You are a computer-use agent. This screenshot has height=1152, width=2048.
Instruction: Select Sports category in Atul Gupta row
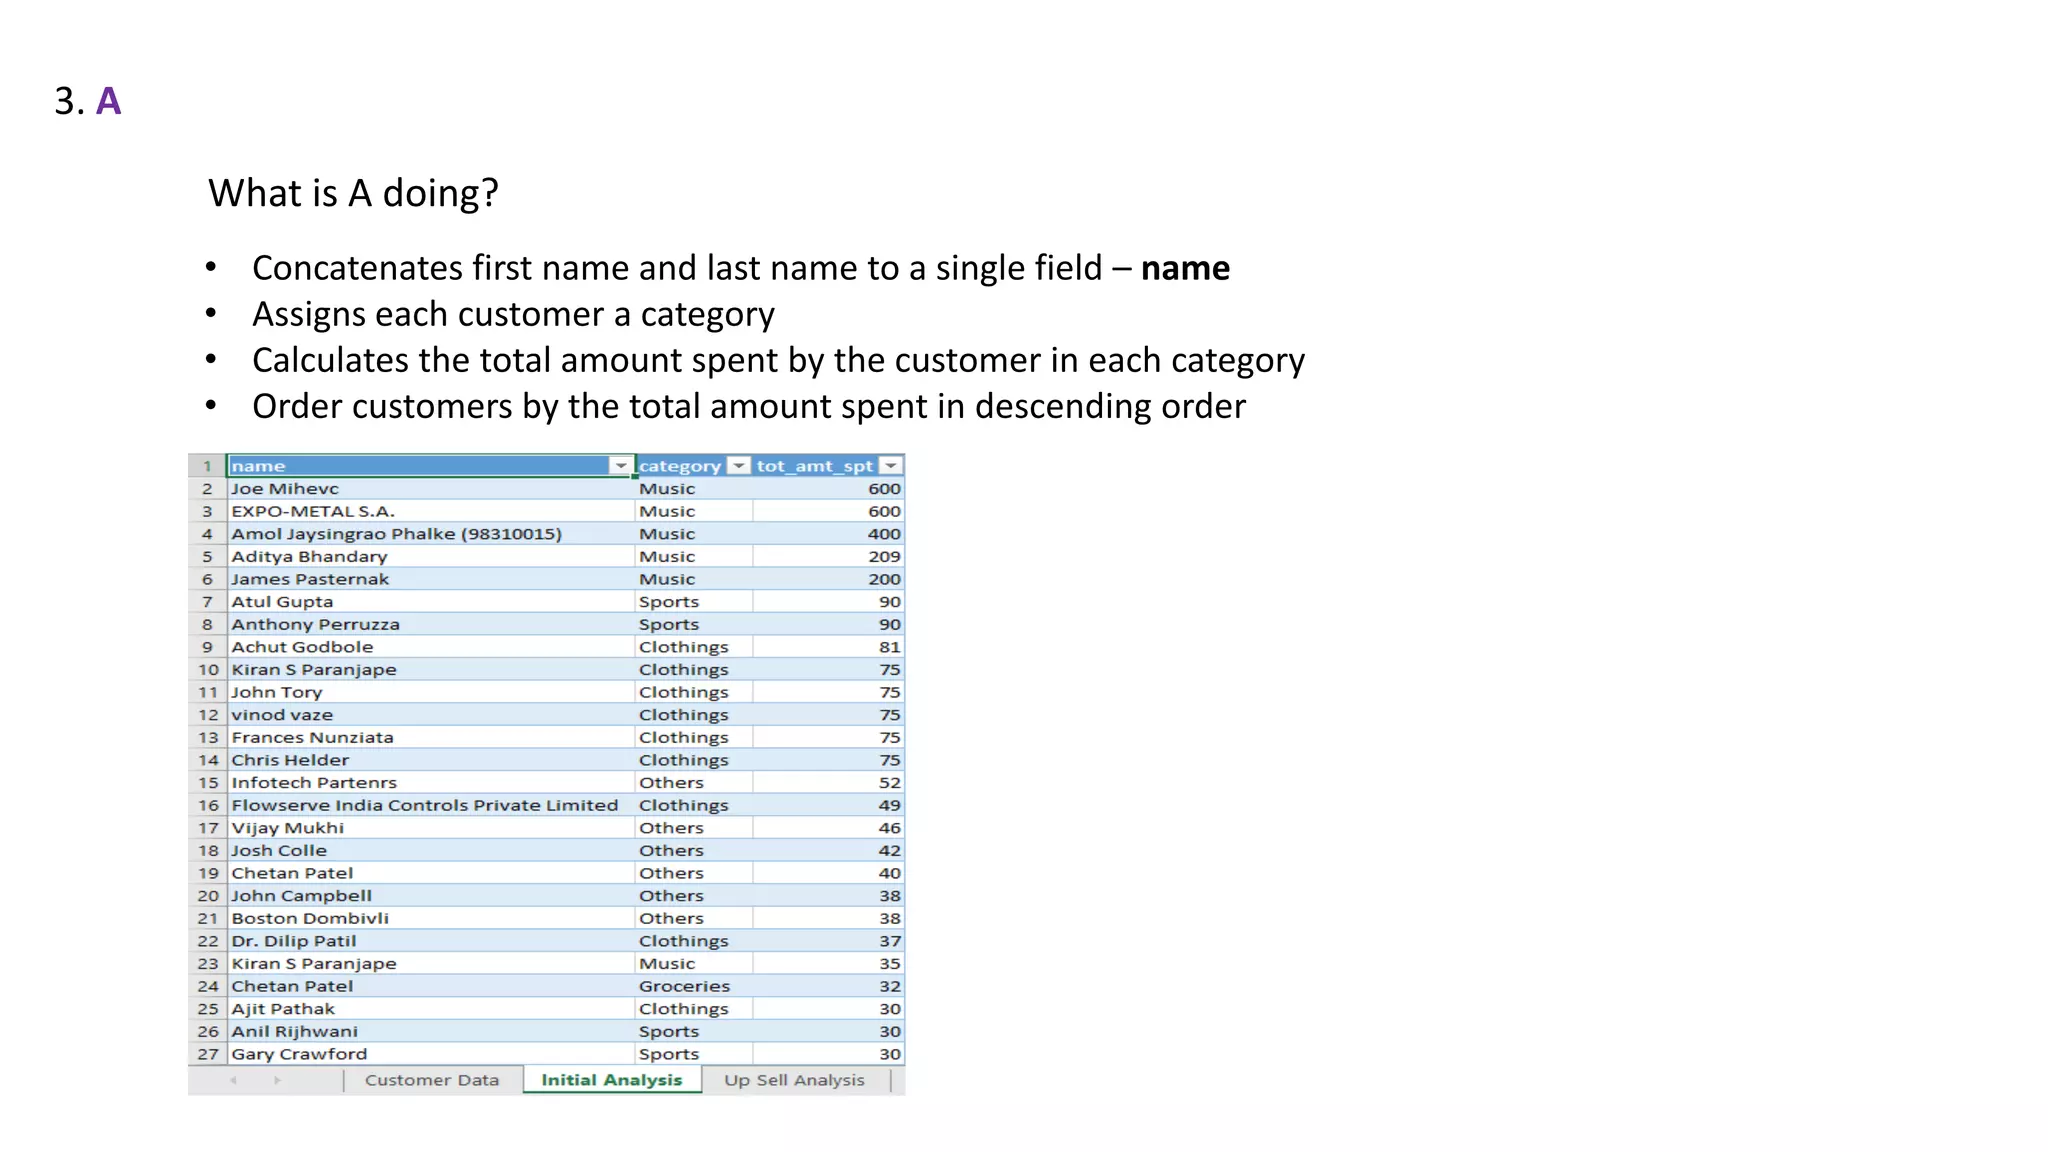point(694,602)
